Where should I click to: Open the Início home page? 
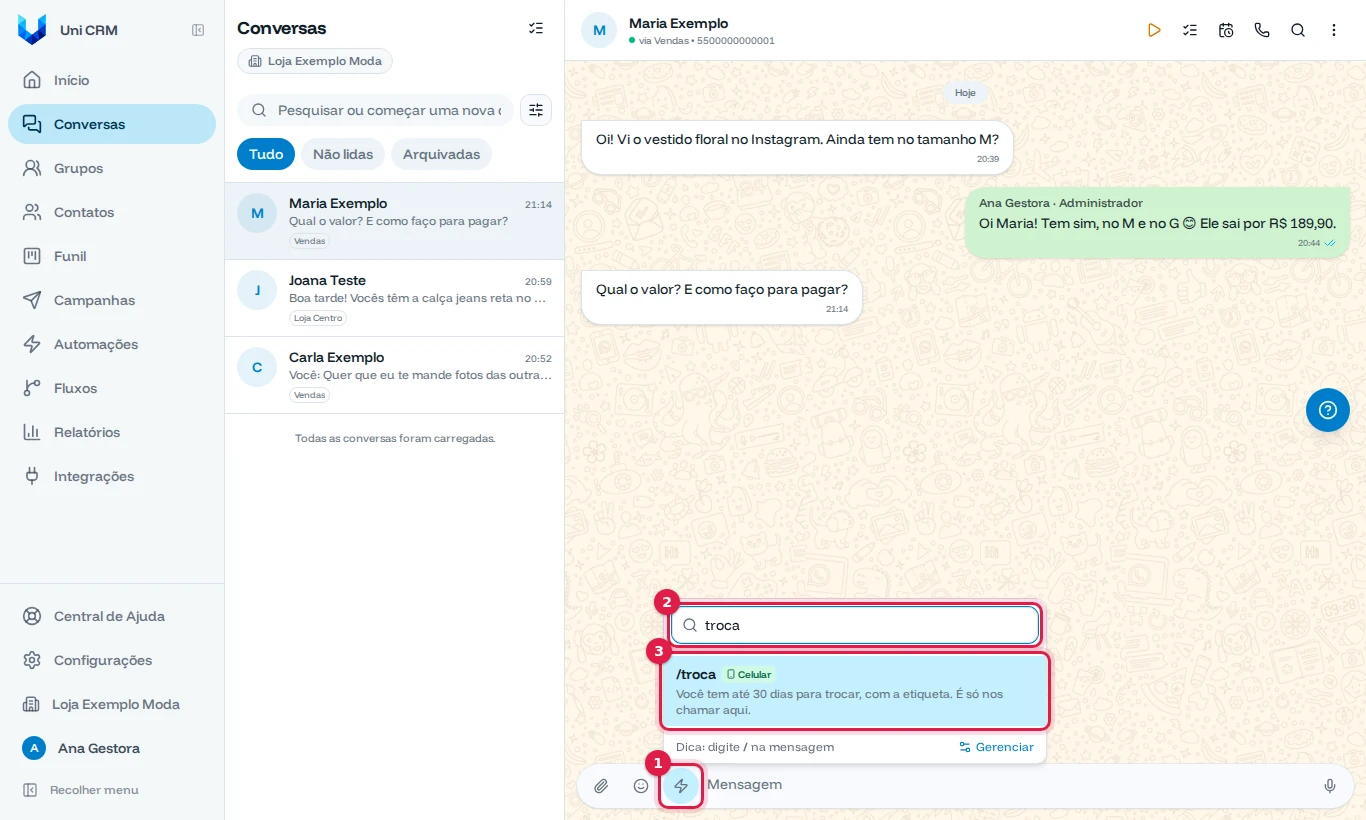pos(112,80)
